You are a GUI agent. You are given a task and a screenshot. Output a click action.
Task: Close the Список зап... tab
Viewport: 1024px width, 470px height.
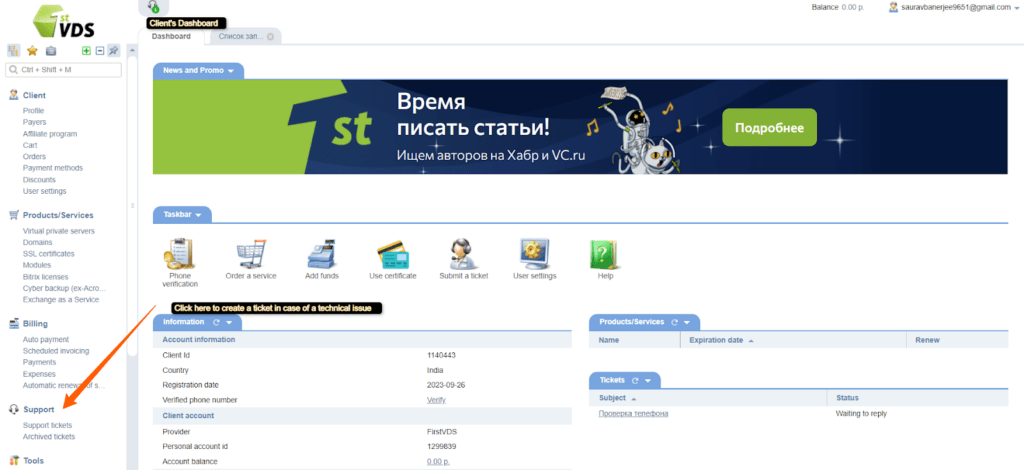[270, 37]
